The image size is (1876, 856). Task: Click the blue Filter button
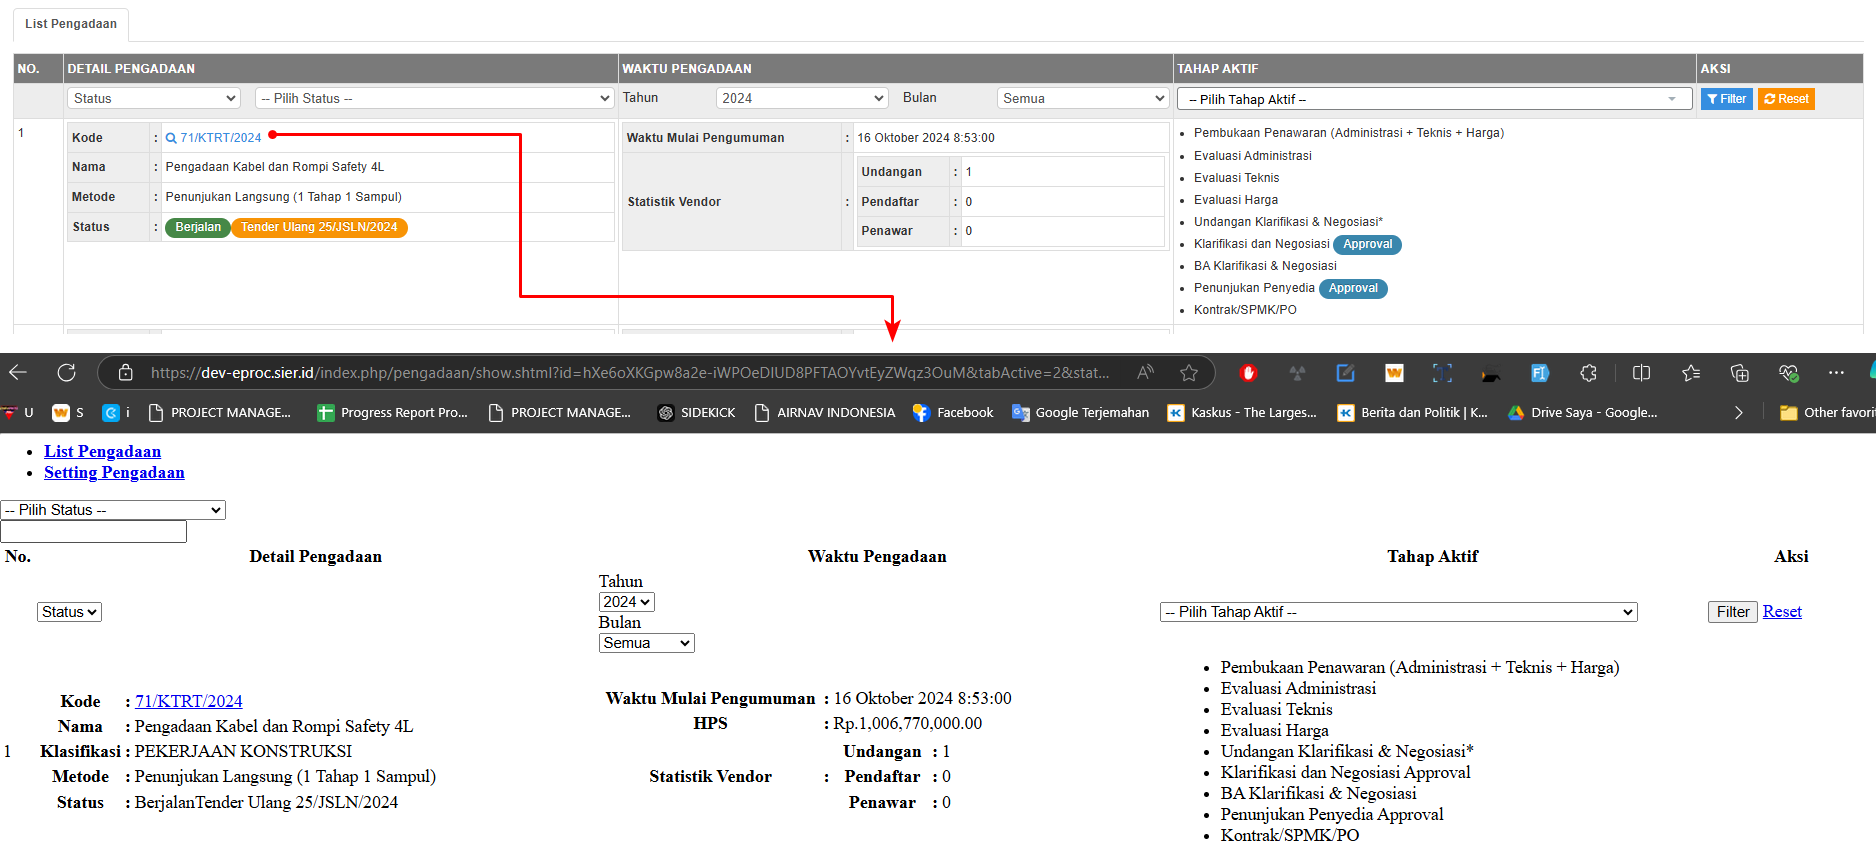[1726, 99]
